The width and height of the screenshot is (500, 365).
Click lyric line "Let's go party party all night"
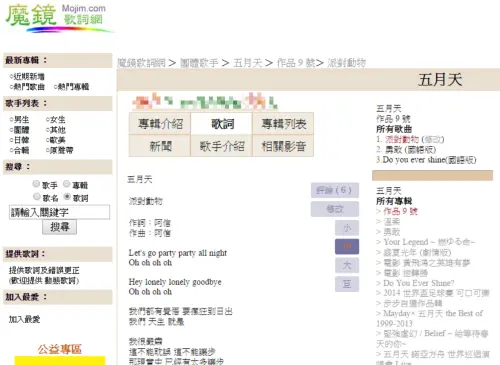pos(178,253)
